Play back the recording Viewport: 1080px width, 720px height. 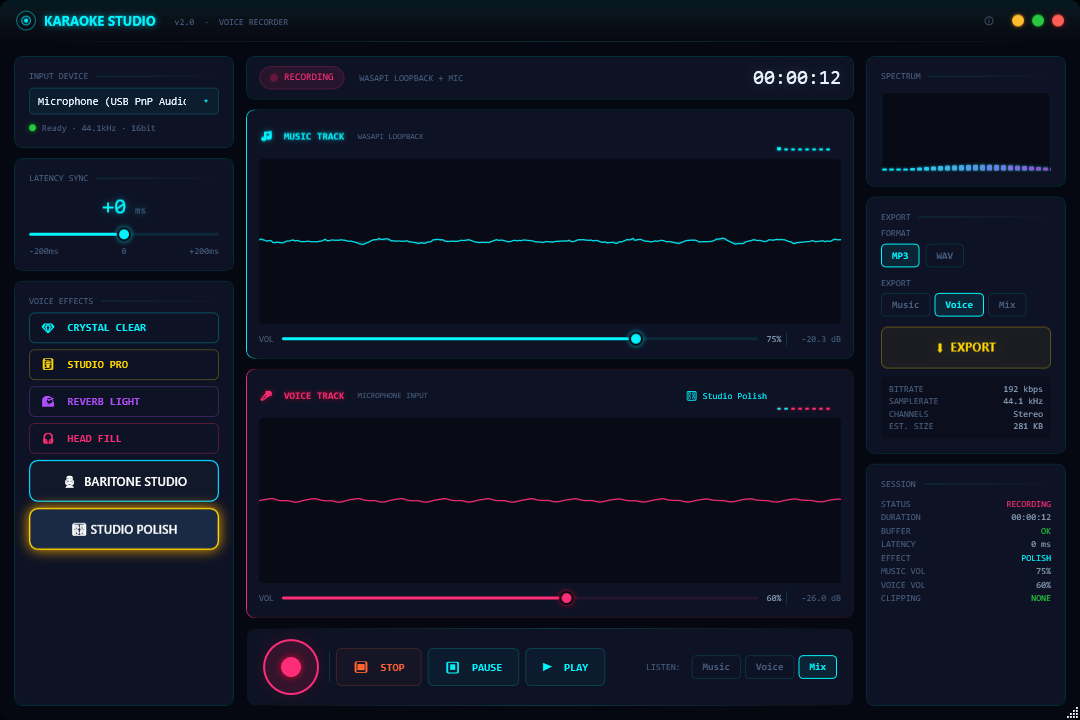click(565, 667)
